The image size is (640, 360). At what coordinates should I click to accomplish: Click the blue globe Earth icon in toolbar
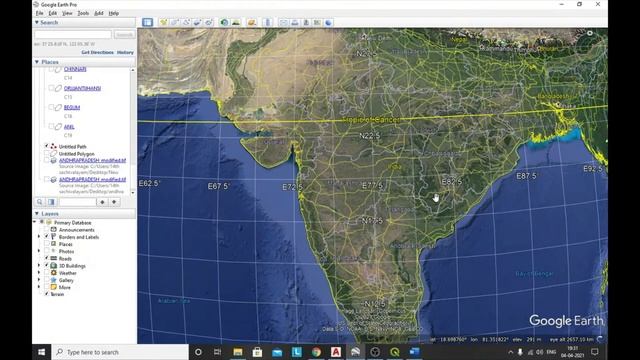pos(329,22)
